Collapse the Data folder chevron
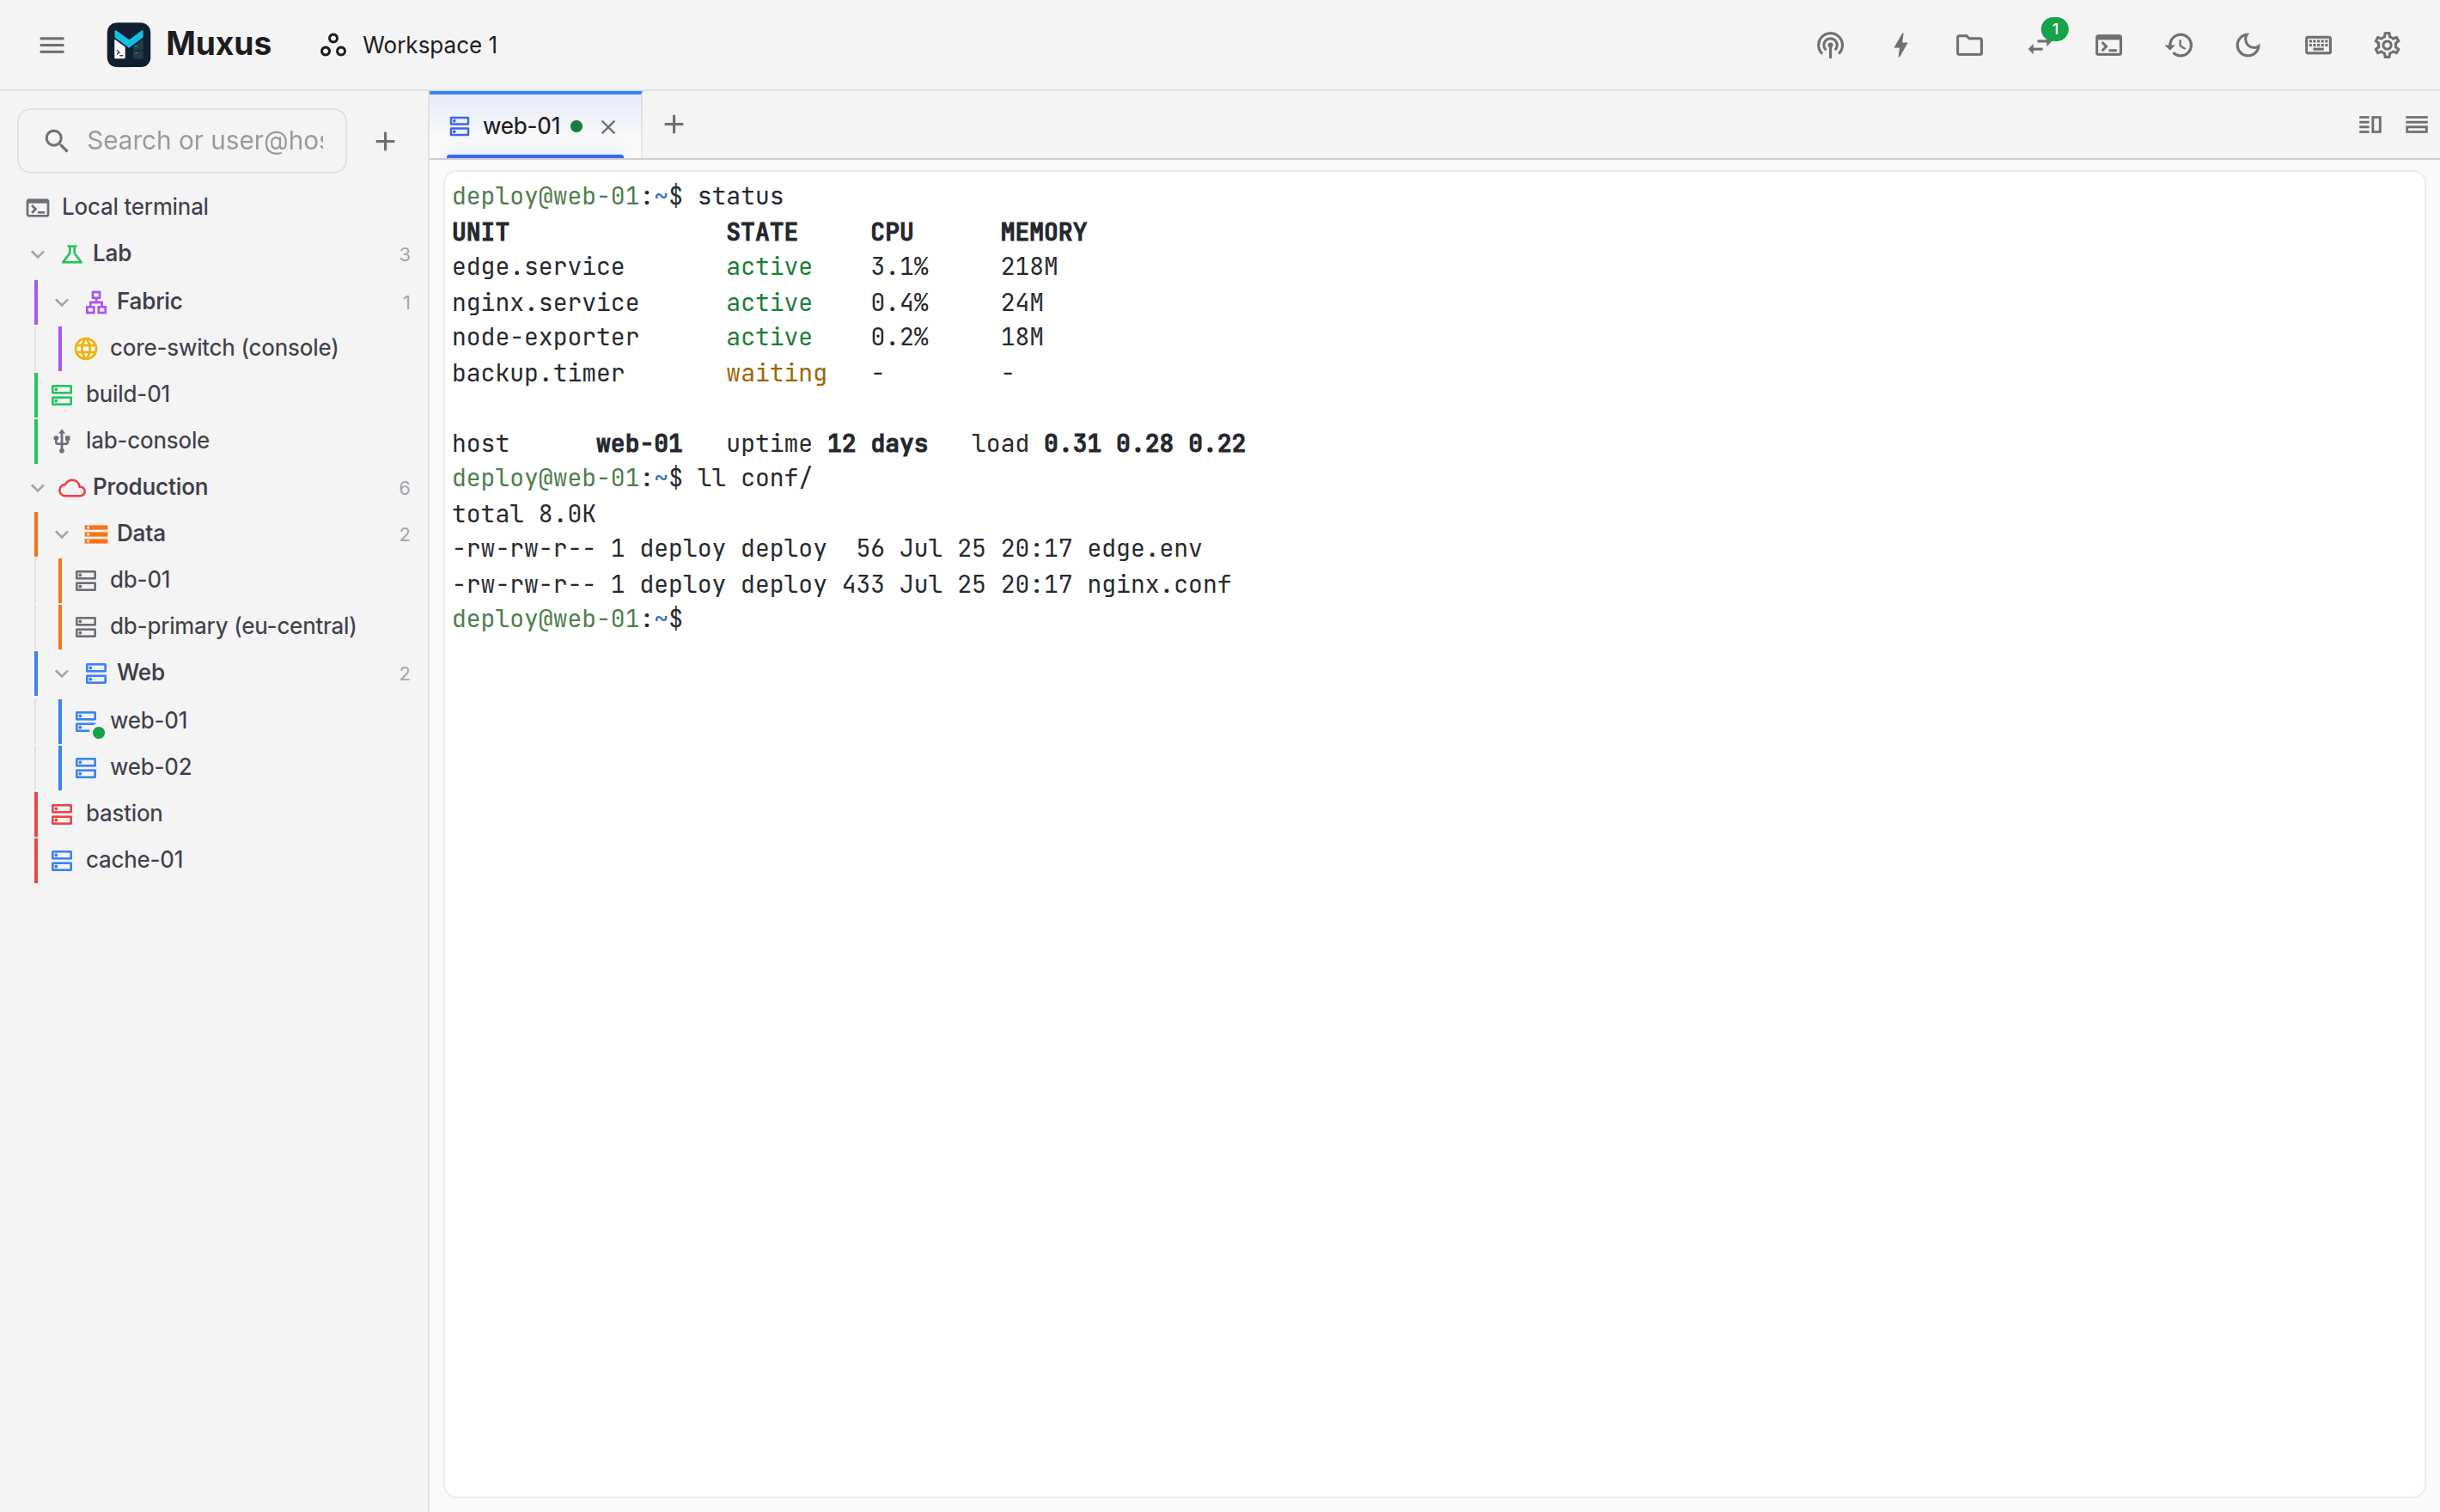This screenshot has height=1512, width=2440. click(x=62, y=534)
